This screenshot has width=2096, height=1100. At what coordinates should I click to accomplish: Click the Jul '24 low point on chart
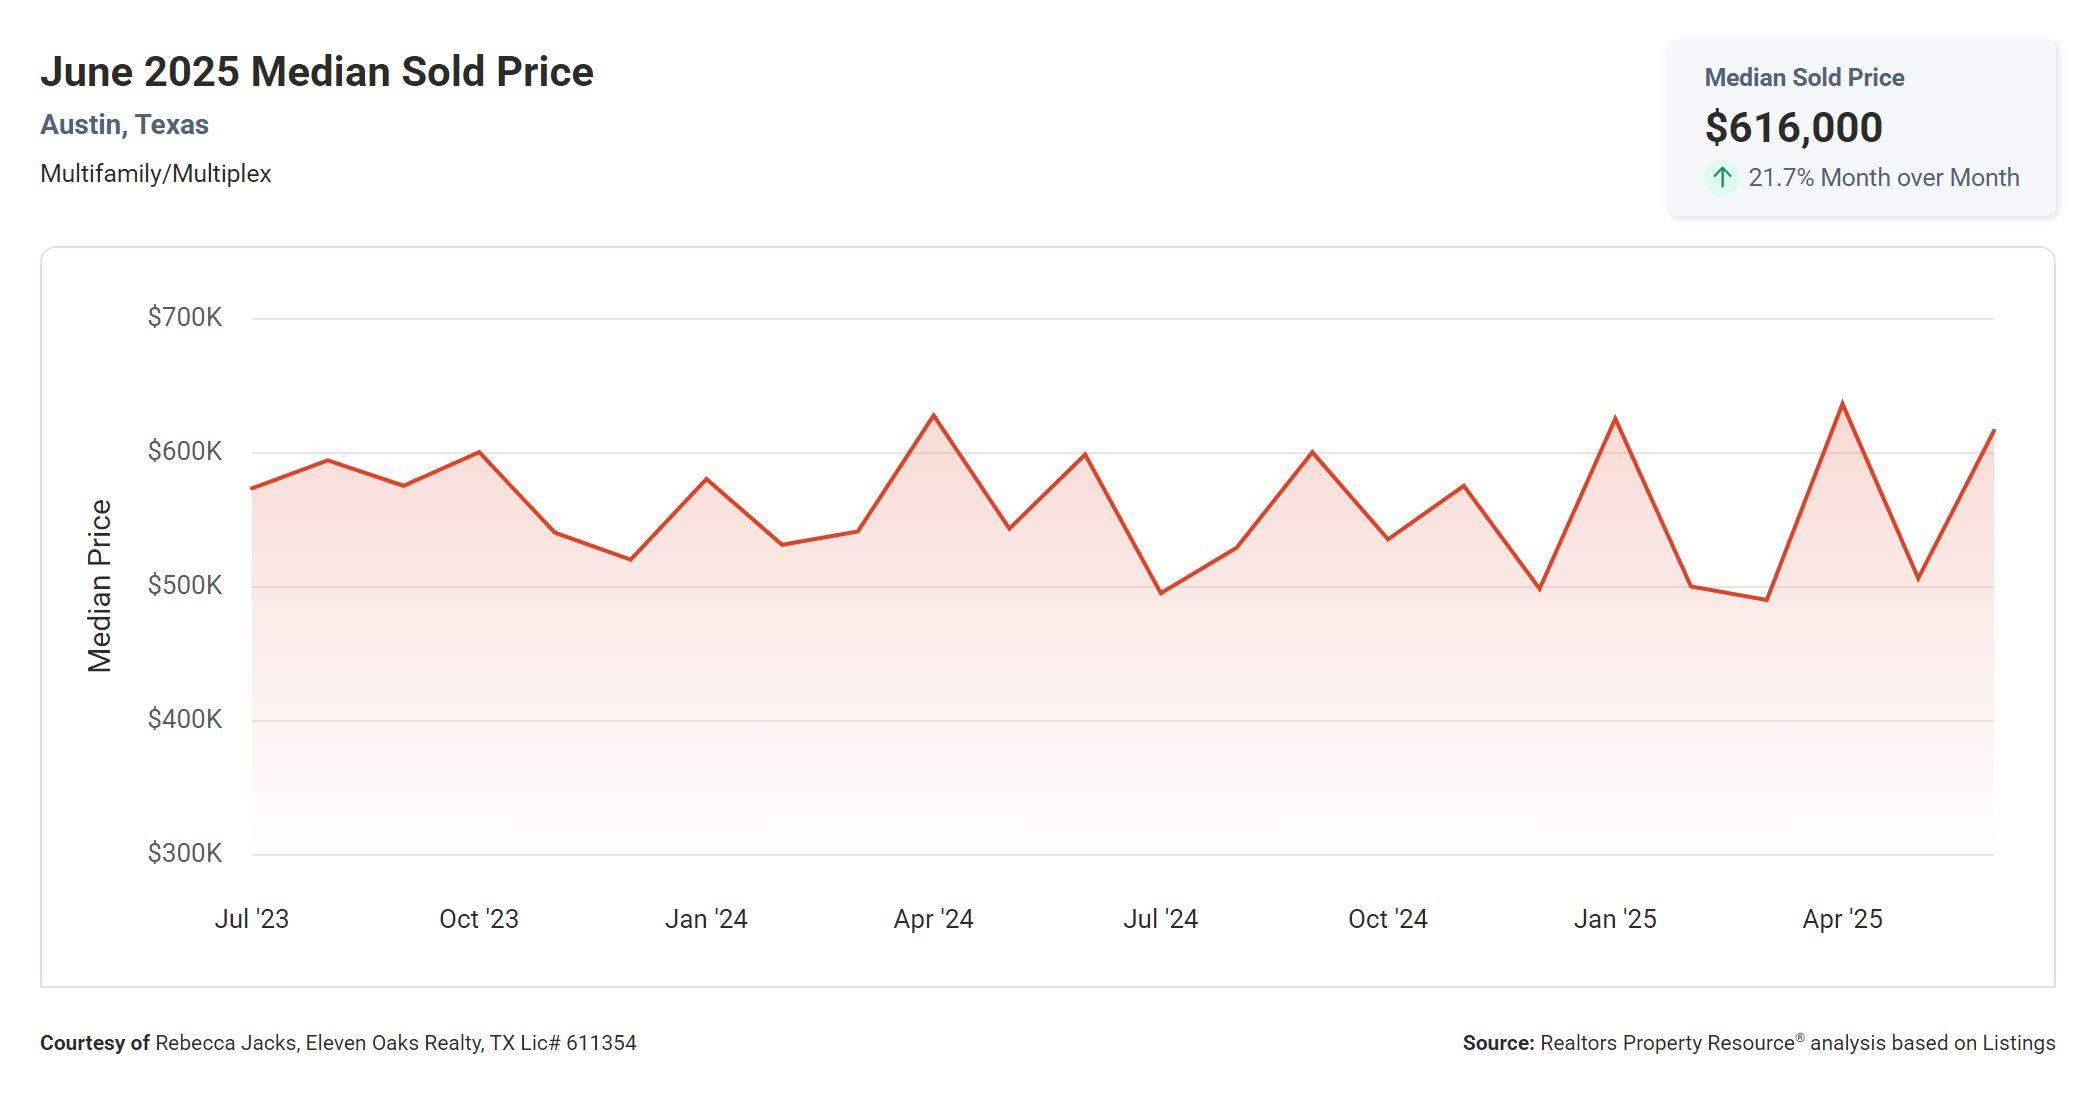tap(1160, 593)
